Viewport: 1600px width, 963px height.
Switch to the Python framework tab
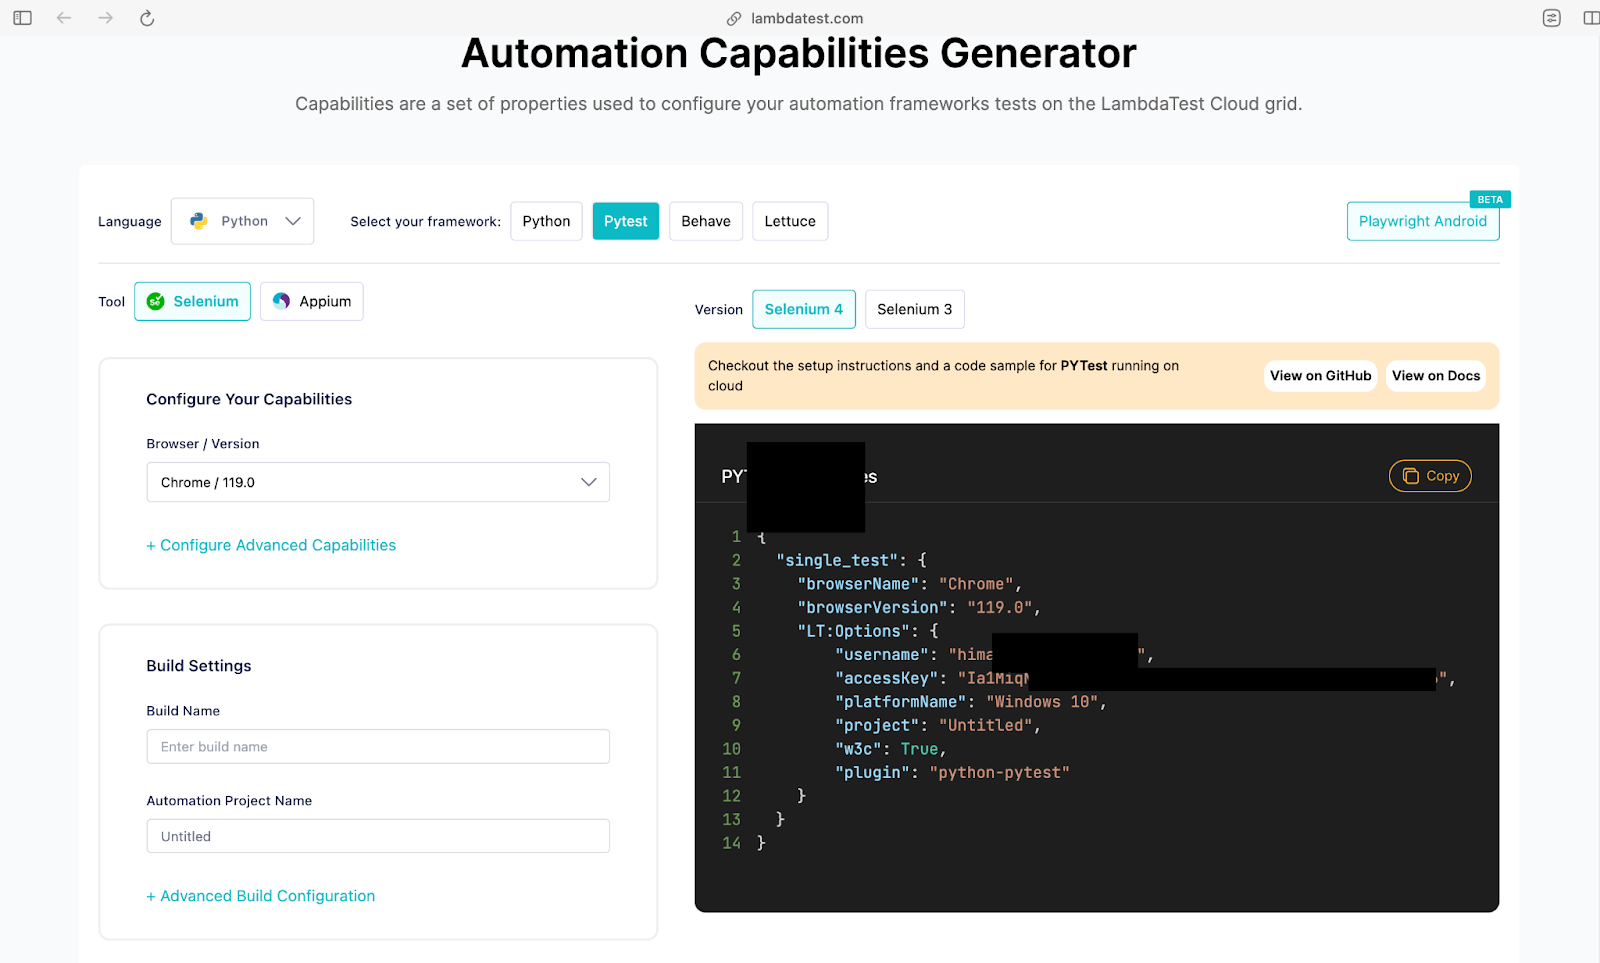(545, 221)
